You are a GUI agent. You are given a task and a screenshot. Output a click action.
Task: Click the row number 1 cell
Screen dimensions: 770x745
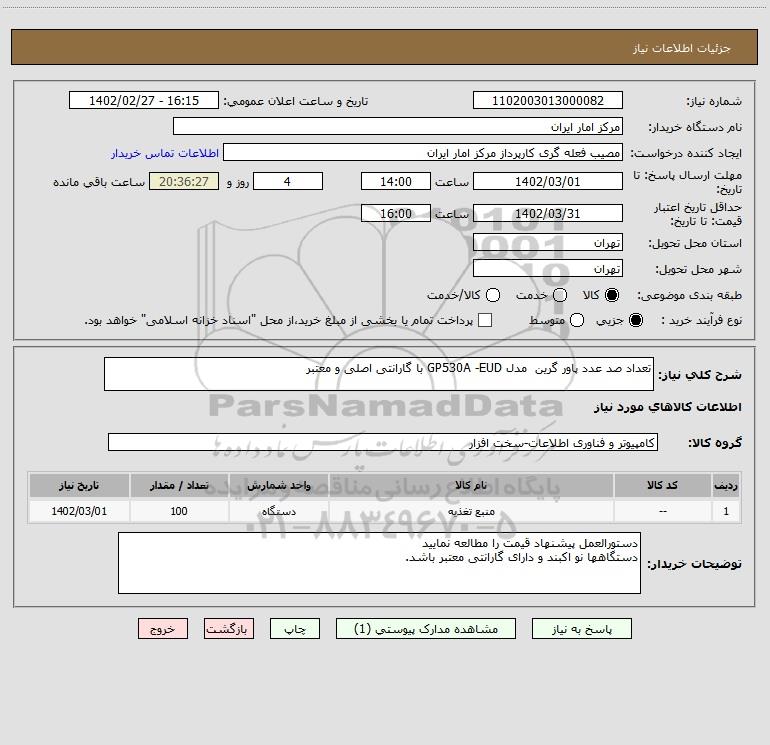coord(726,511)
